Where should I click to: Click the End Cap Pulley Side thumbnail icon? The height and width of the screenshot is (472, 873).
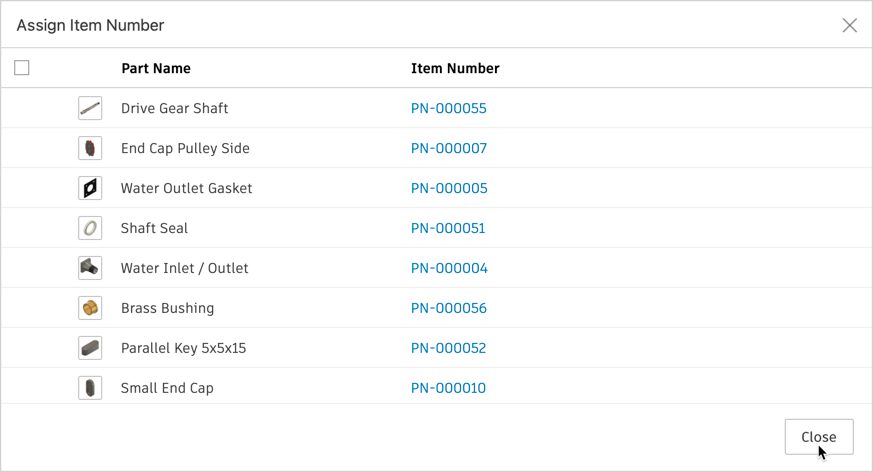coord(90,148)
